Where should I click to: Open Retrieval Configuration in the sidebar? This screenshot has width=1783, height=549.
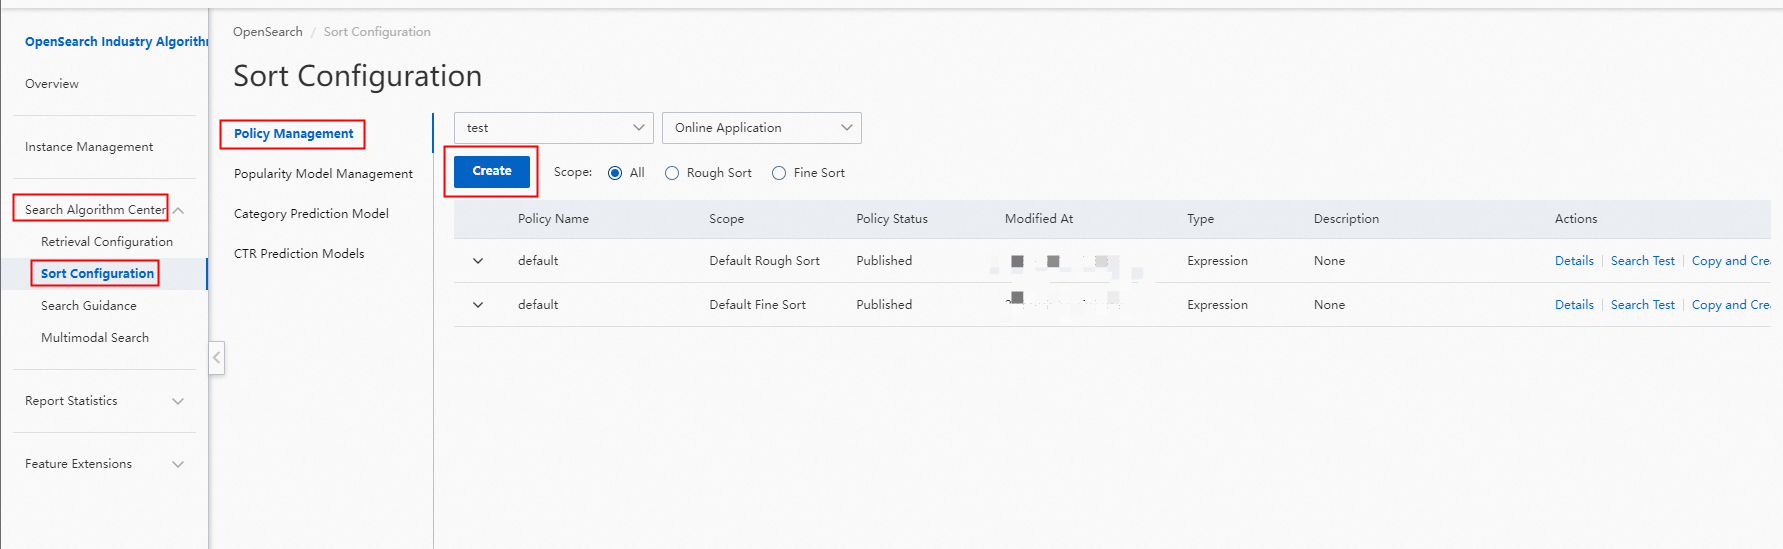click(107, 242)
